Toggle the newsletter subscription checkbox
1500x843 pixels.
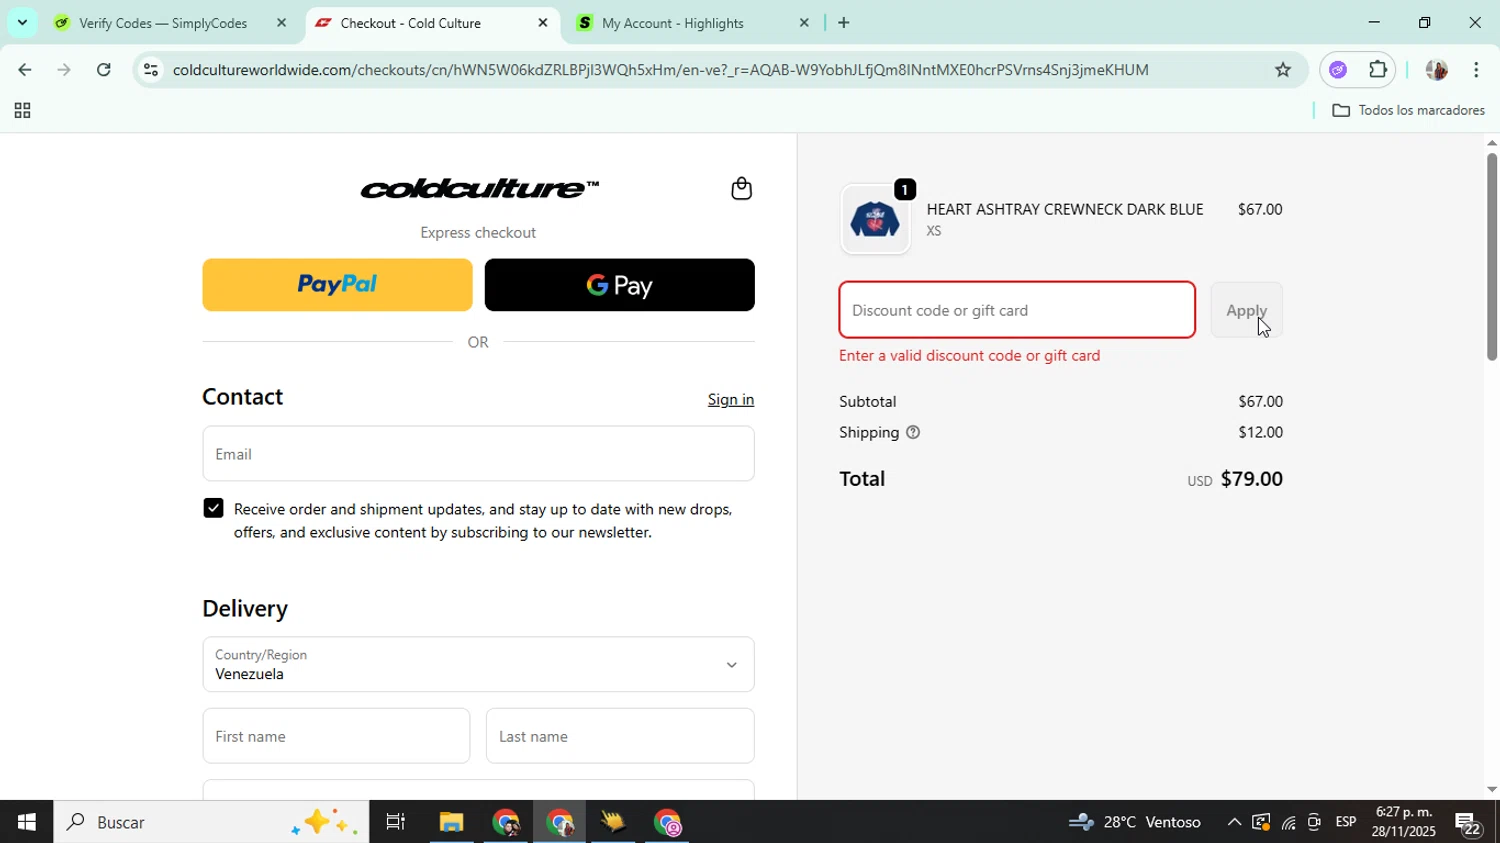point(213,508)
